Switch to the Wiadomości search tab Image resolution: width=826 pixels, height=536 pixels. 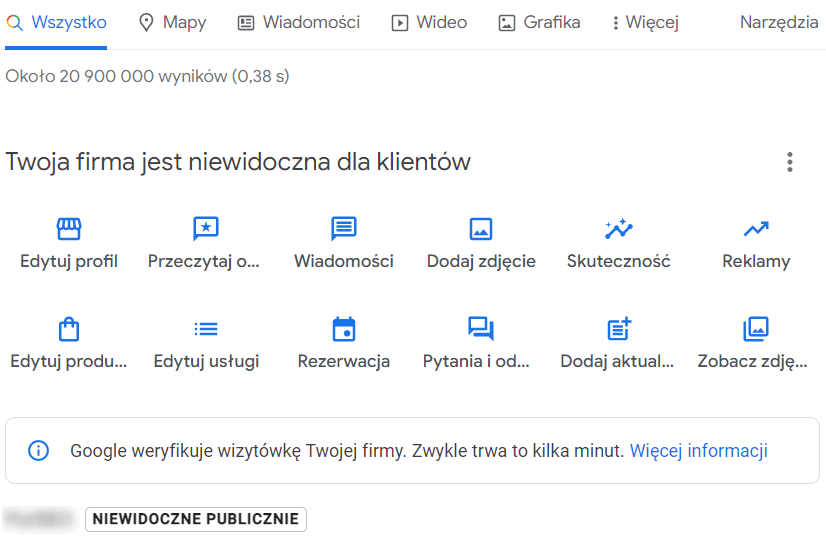tap(299, 23)
